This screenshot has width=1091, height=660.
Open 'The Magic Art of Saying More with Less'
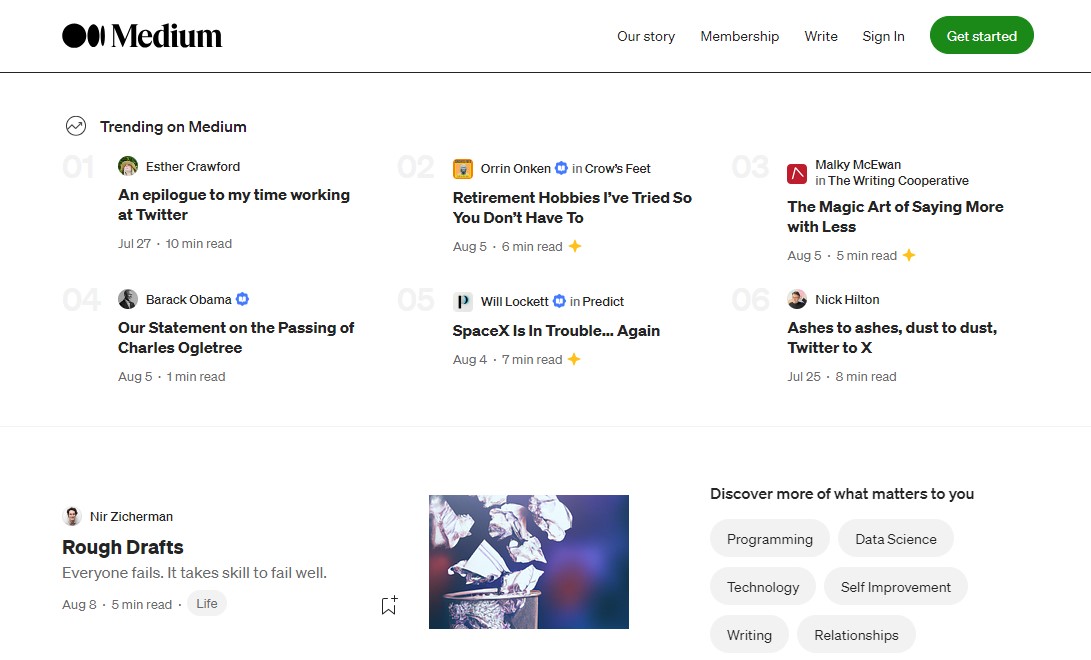coord(895,216)
